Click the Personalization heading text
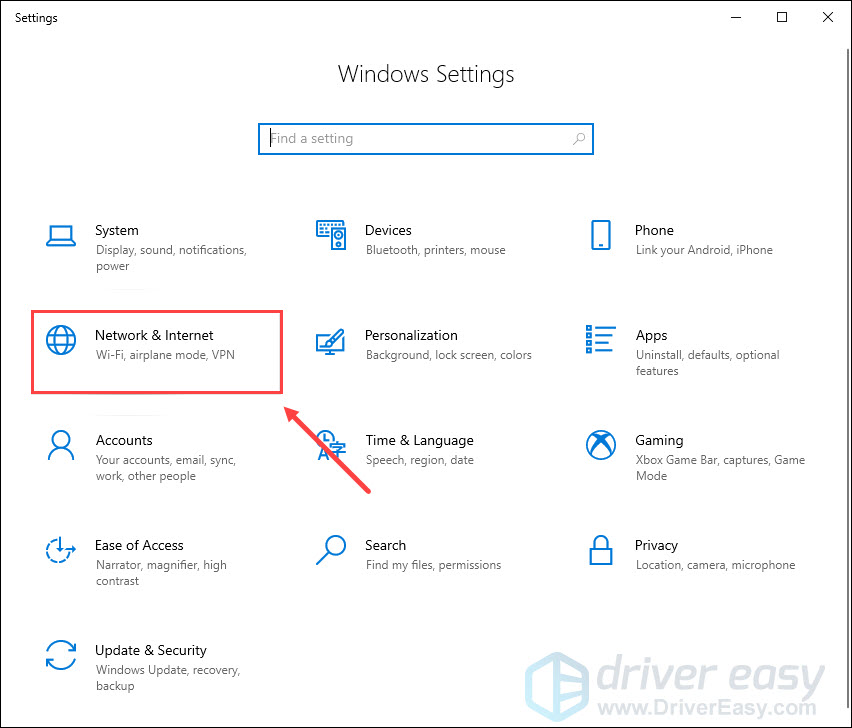The width and height of the screenshot is (852, 728). pos(411,335)
